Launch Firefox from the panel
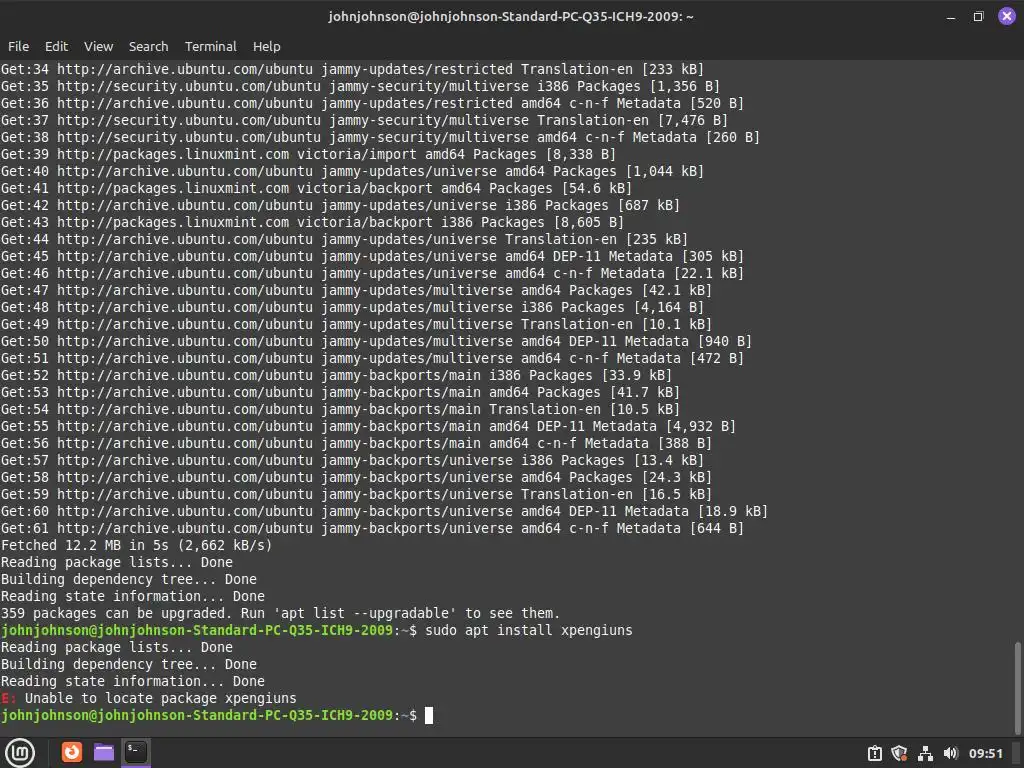Image resolution: width=1024 pixels, height=768 pixels. coord(72,752)
